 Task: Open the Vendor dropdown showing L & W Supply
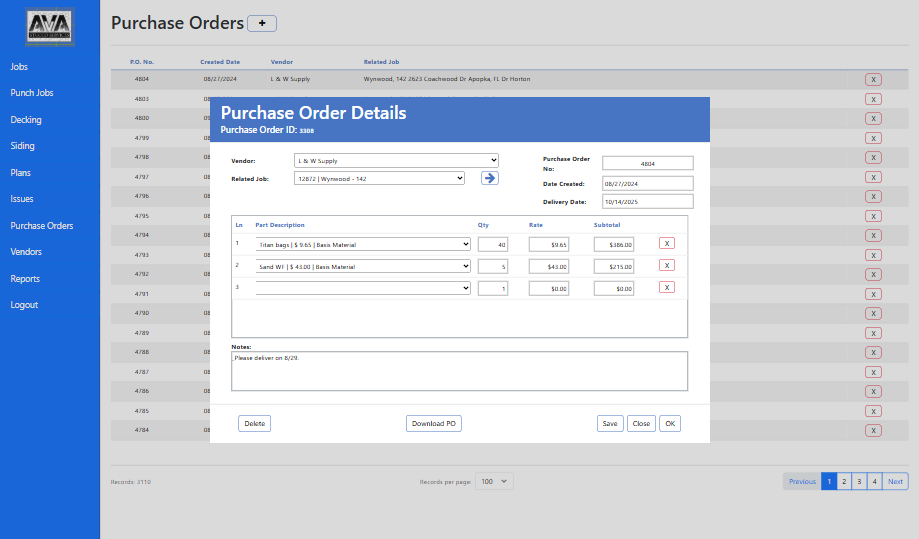[x=396, y=160]
